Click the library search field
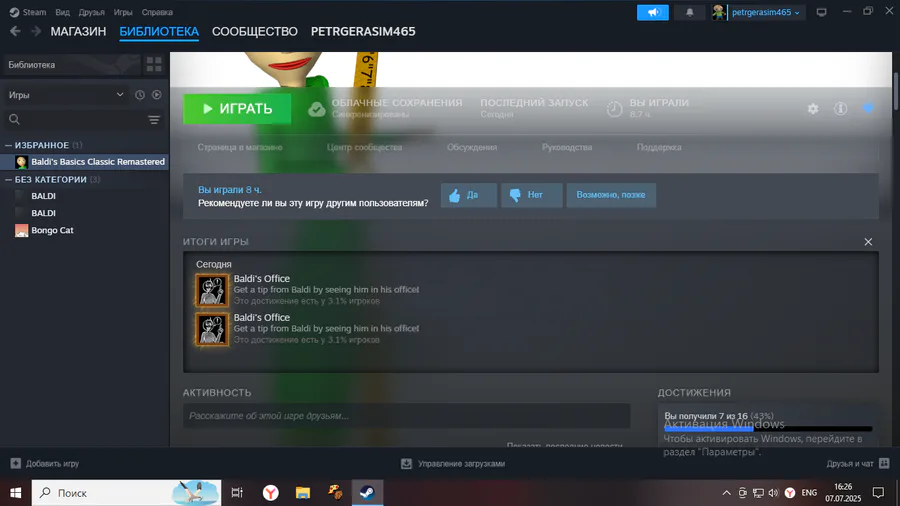Viewport: 900px width, 506px height. [75, 119]
